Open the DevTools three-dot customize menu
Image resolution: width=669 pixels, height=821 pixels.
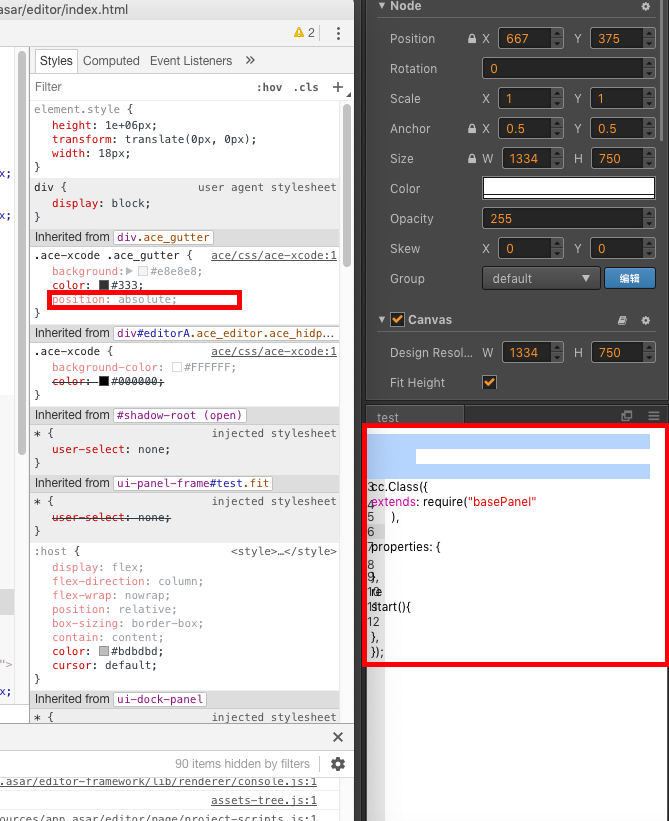(x=338, y=33)
